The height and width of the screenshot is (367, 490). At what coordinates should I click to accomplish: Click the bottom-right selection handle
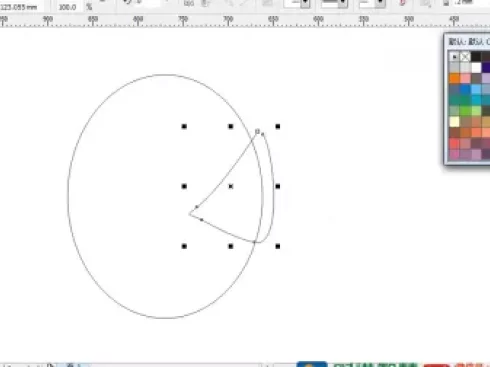pos(278,246)
